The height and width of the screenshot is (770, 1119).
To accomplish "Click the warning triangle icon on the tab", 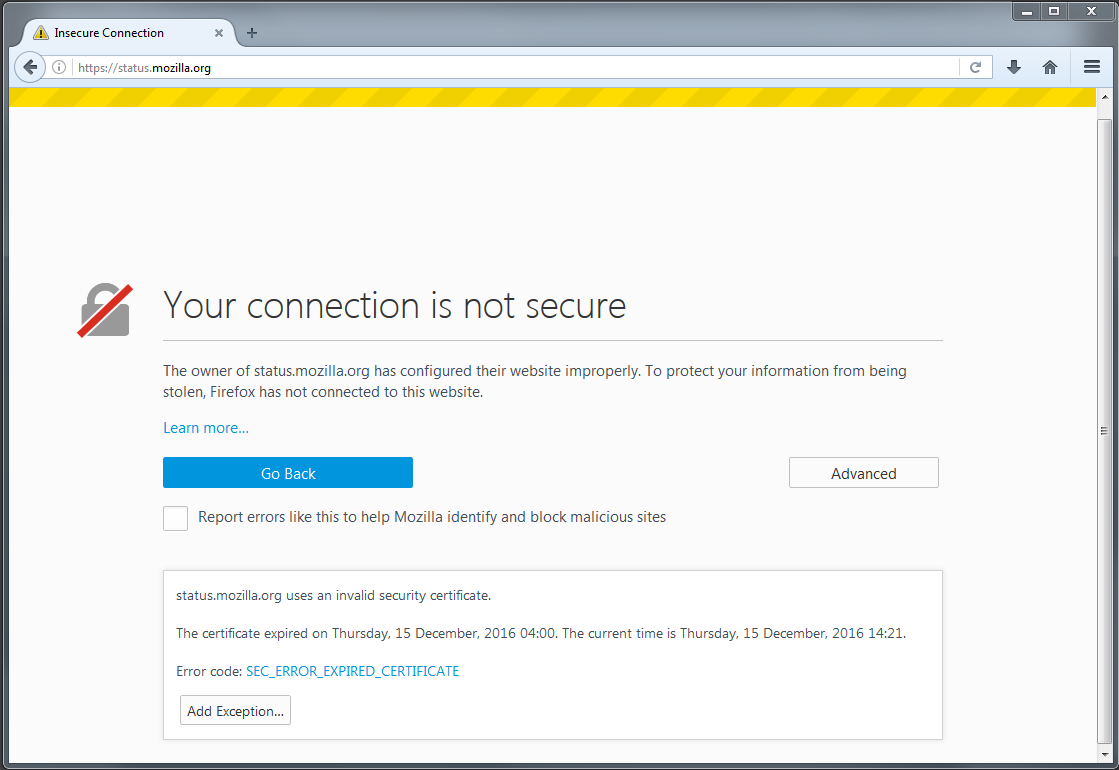I will 41,33.
